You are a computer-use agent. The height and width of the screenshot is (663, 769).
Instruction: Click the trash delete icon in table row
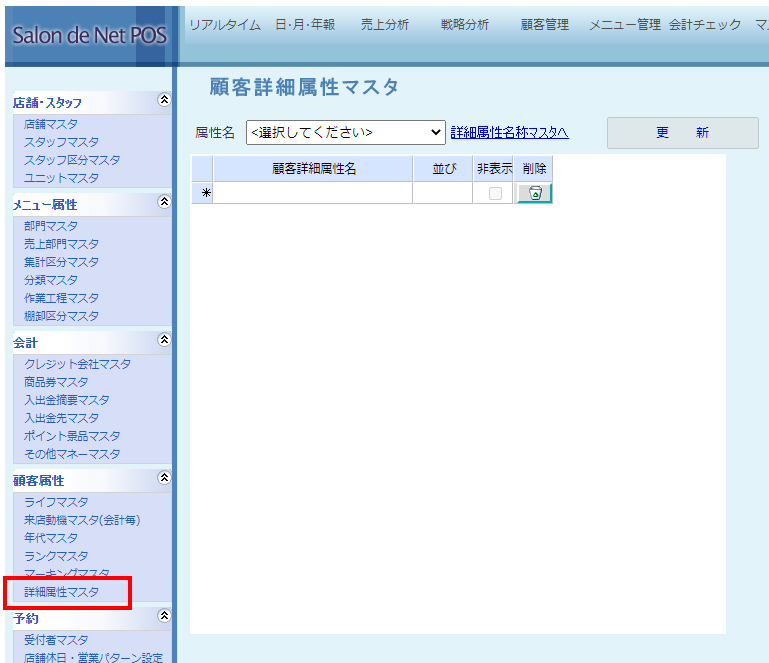[534, 194]
